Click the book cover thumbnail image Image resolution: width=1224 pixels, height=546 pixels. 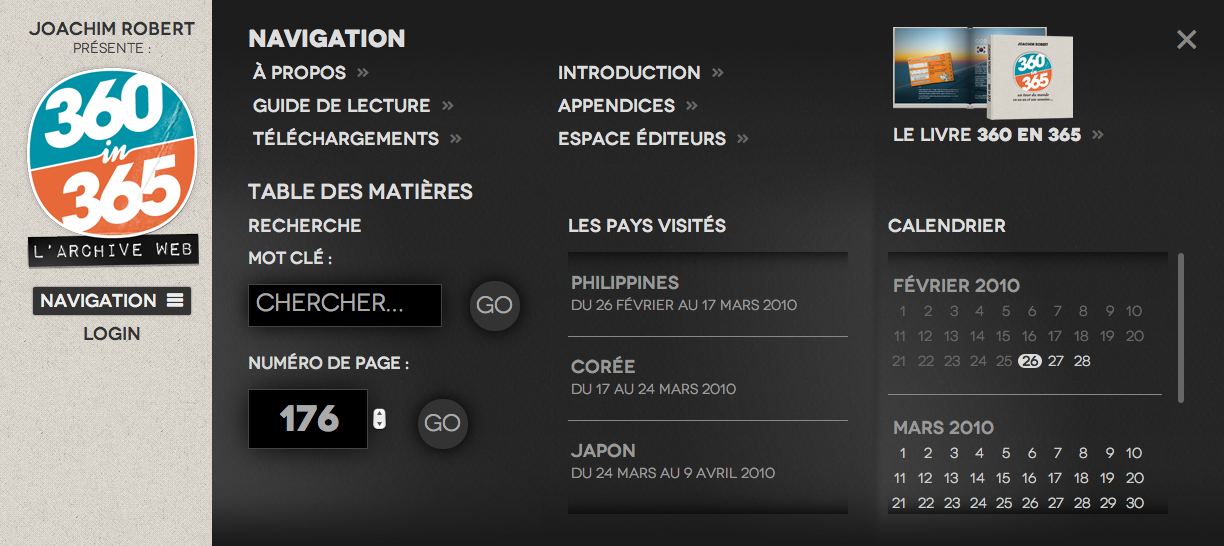coord(983,71)
